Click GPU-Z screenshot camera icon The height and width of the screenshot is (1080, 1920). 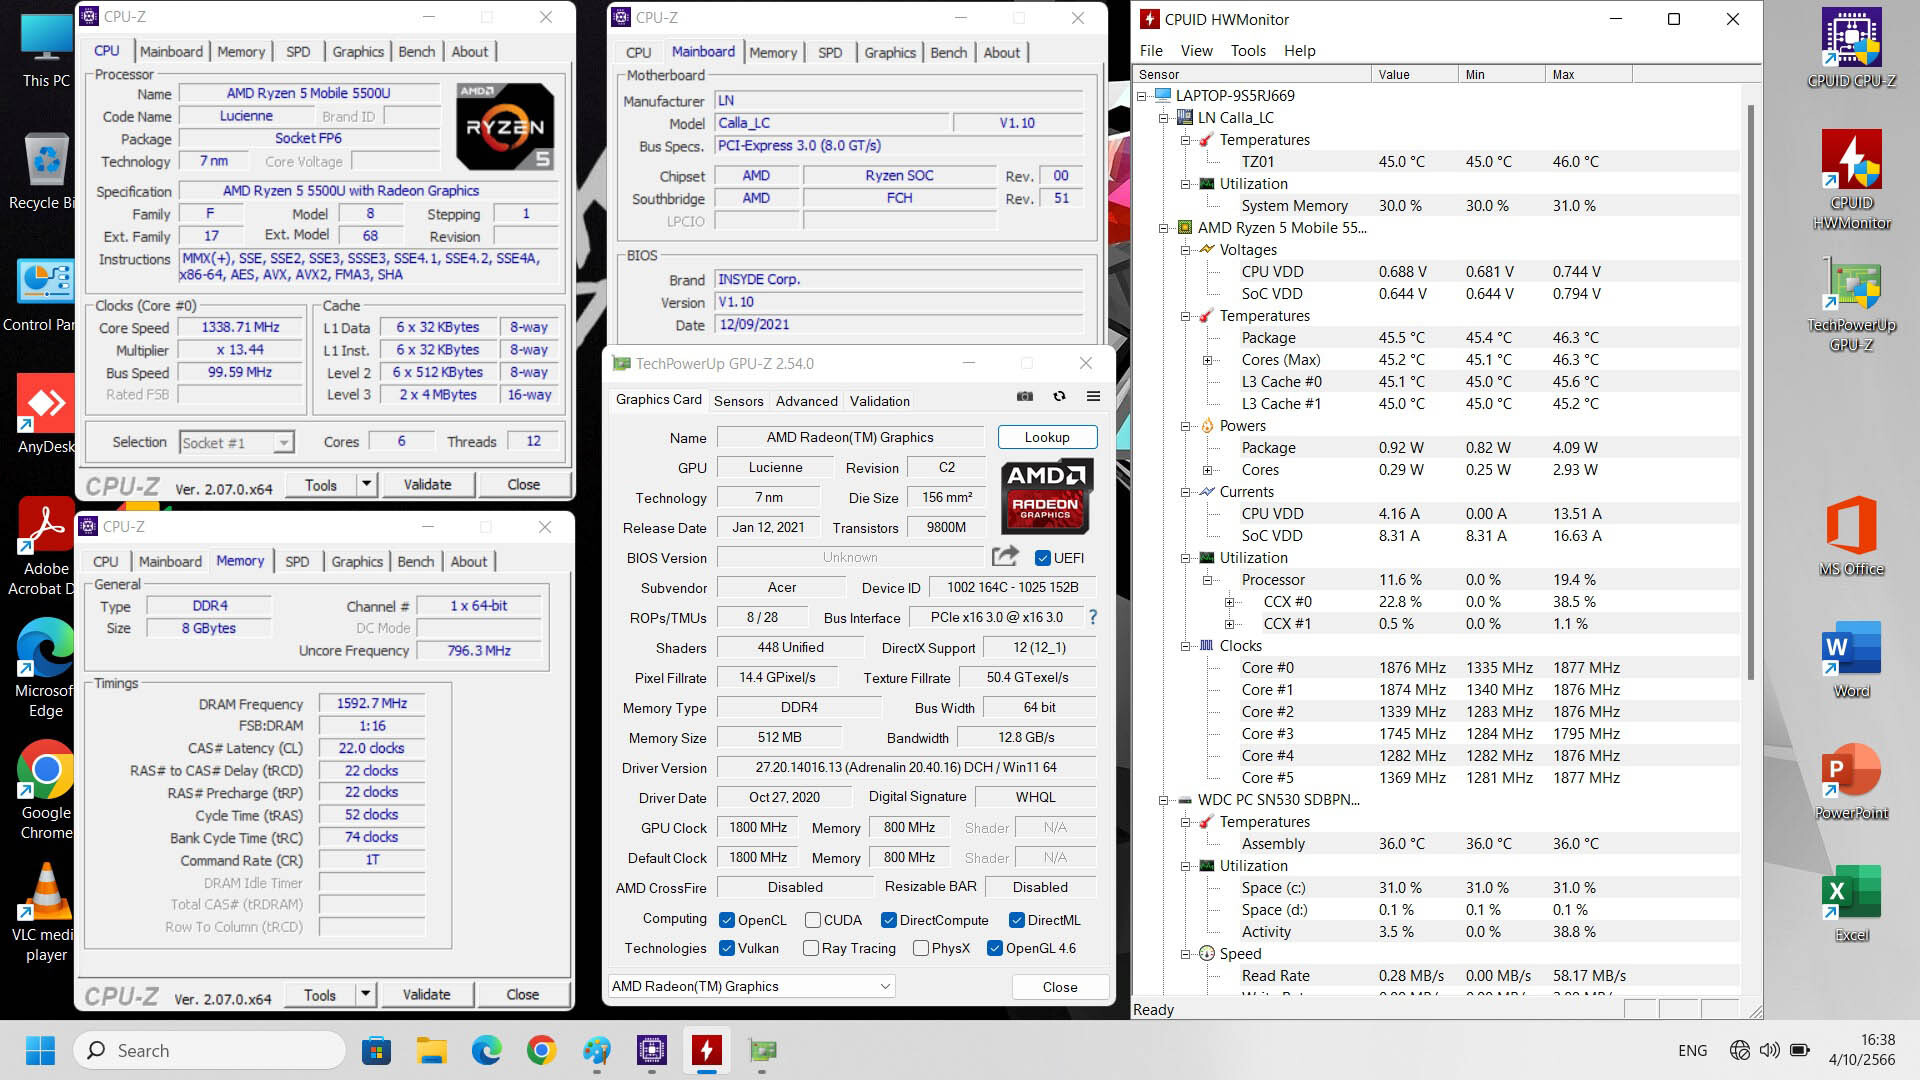pos(1025,397)
